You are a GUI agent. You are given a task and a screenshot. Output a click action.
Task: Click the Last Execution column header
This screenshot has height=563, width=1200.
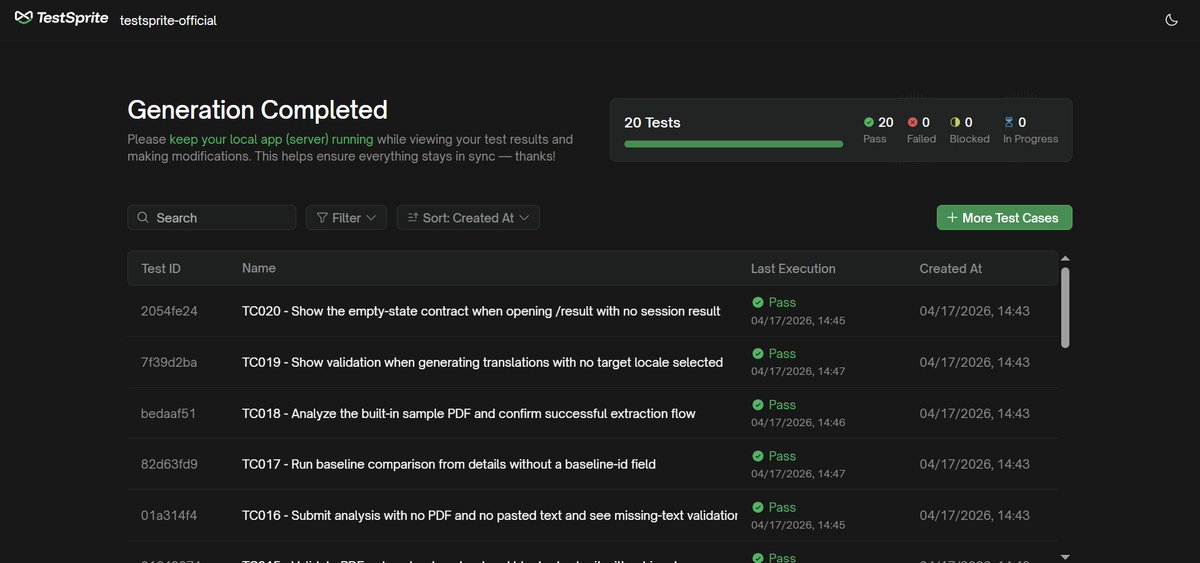coord(793,268)
